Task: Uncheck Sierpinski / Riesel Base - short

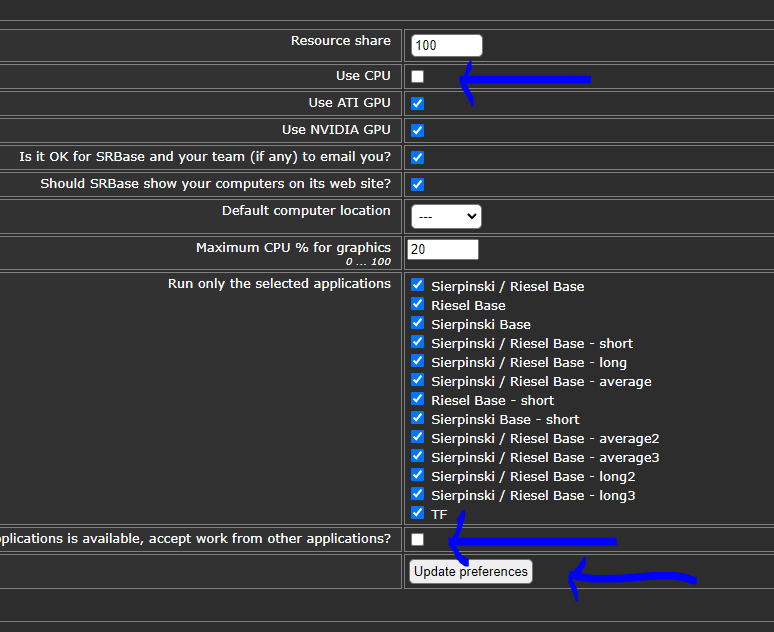Action: (417, 342)
